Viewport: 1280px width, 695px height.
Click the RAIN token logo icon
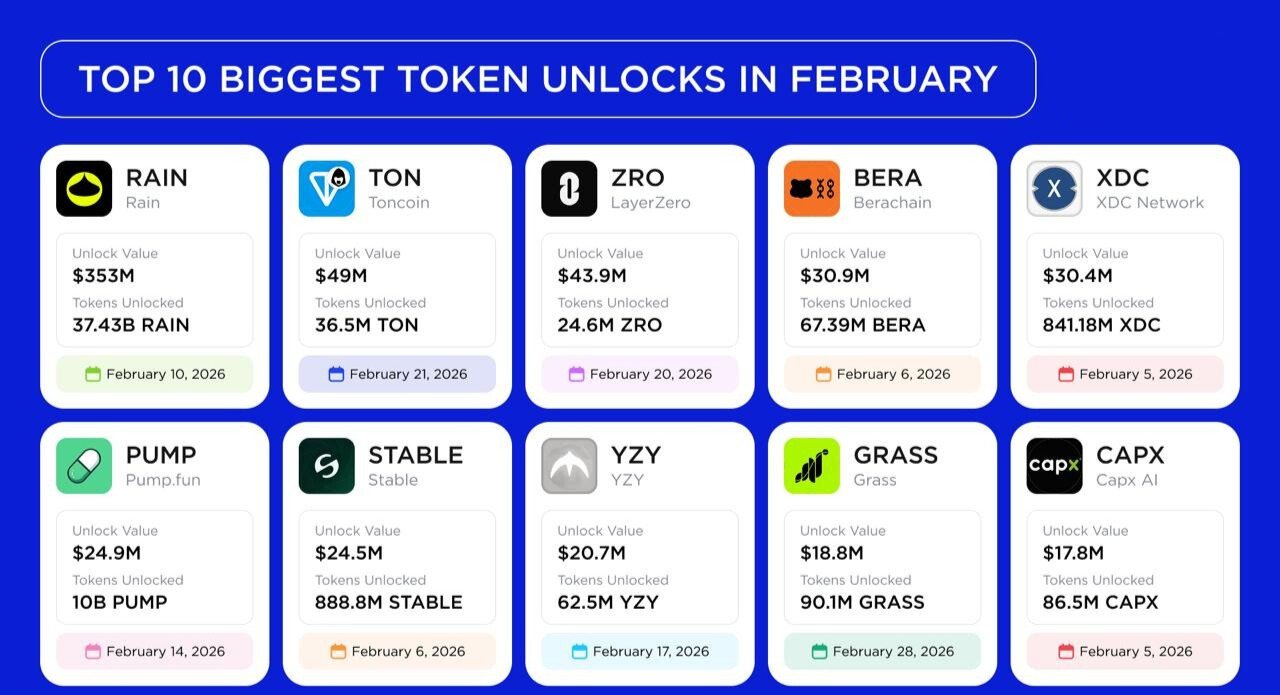pos(84,189)
